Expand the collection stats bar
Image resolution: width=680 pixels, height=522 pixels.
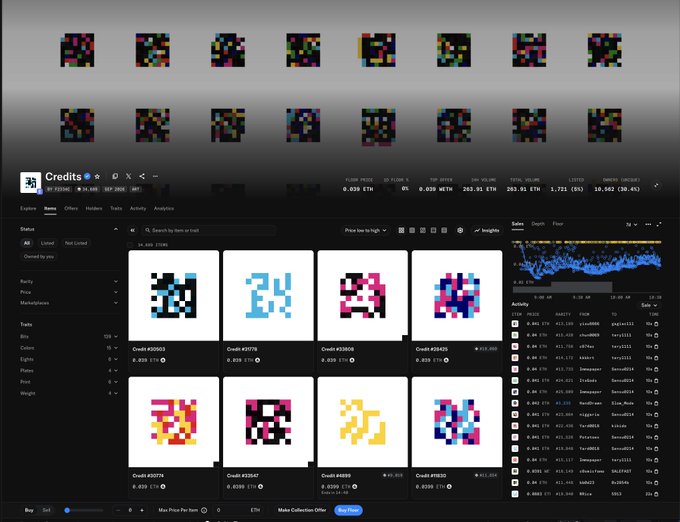pos(656,186)
